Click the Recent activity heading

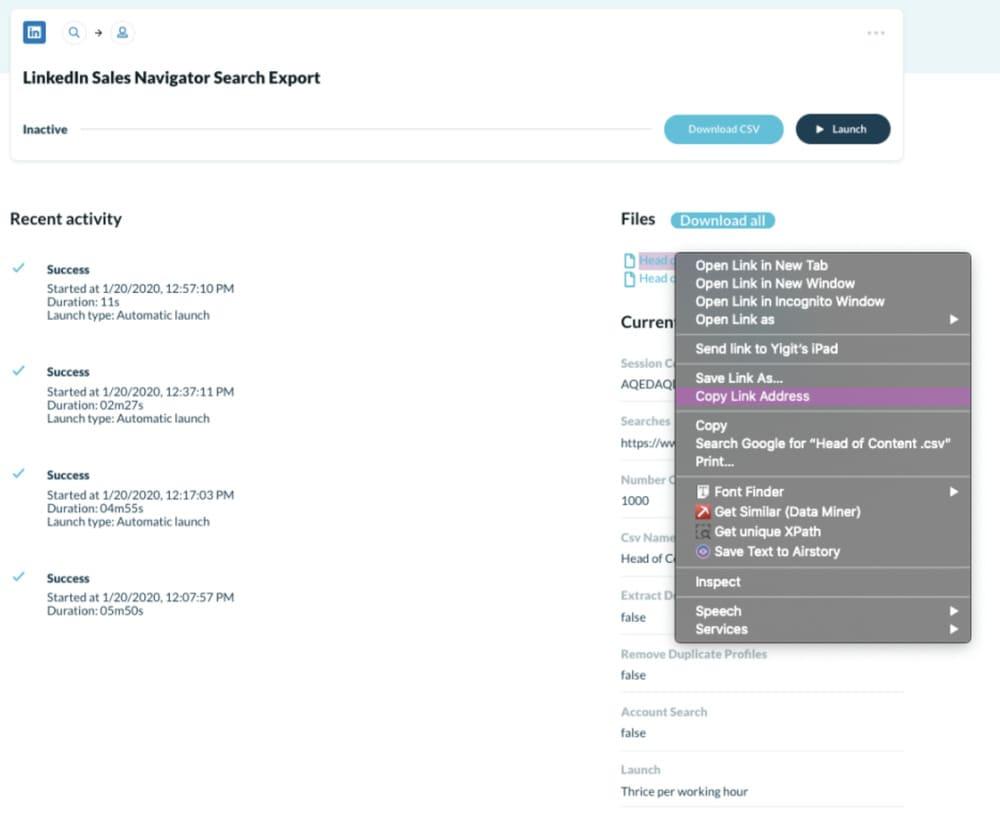(66, 219)
